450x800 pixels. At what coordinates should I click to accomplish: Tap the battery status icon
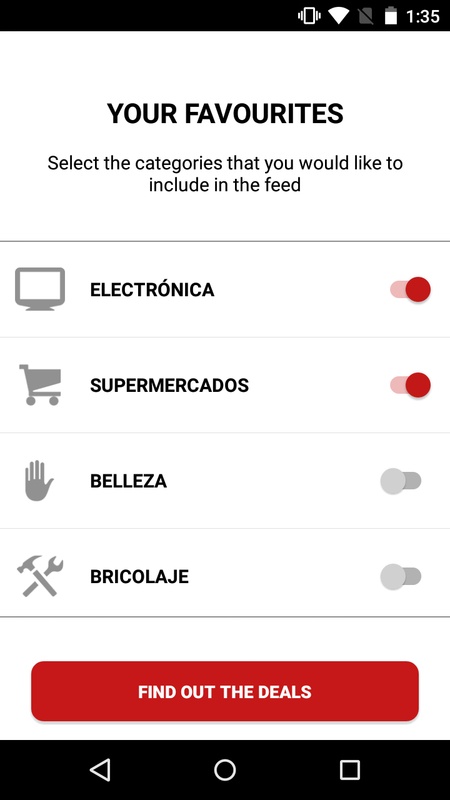391,16
